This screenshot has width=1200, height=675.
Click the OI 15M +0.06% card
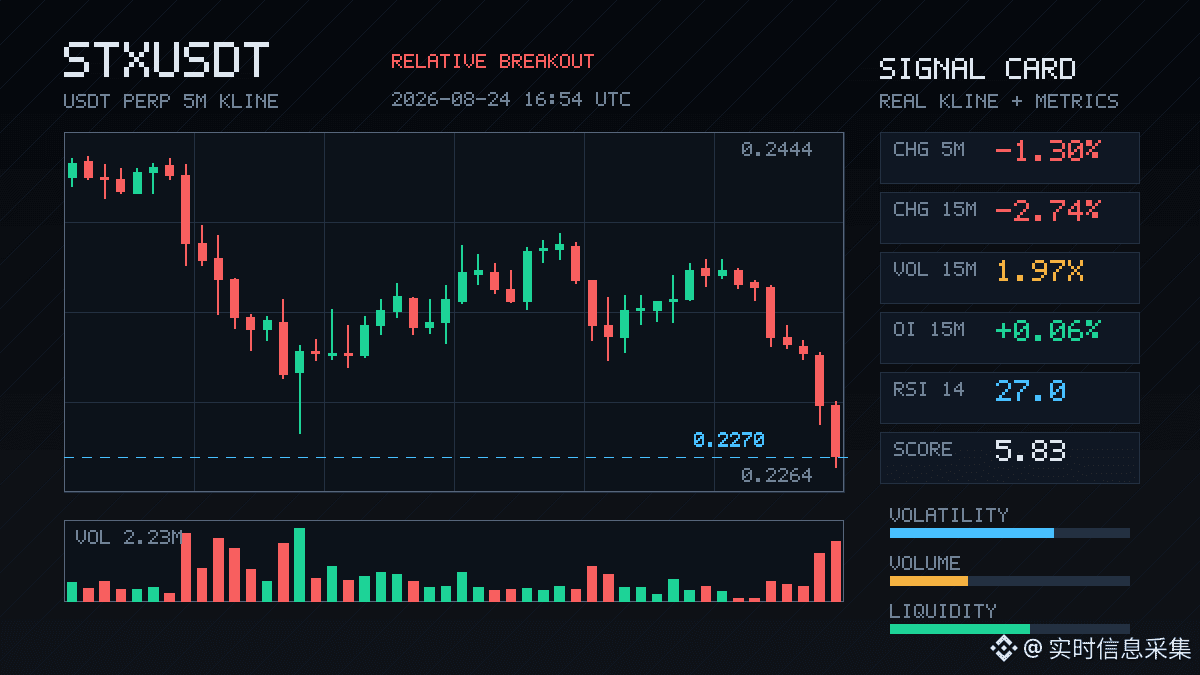(x=1009, y=337)
